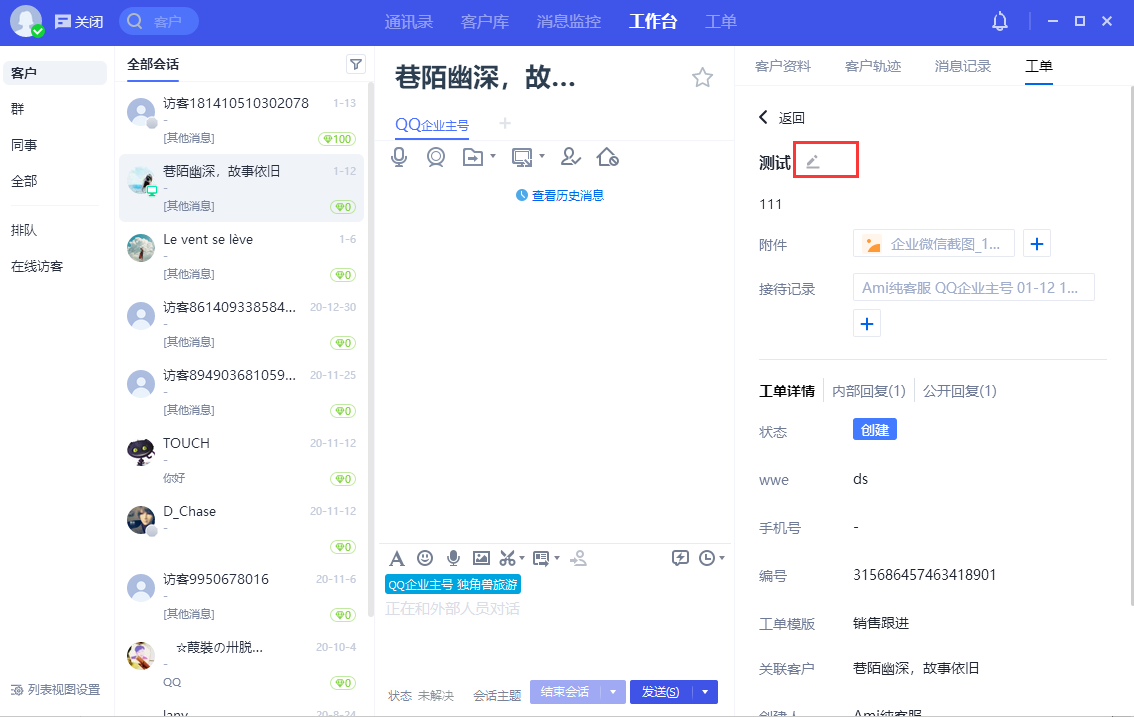This screenshot has width=1134, height=717.
Task: Switch to the 通讯录 tab
Action: point(409,22)
